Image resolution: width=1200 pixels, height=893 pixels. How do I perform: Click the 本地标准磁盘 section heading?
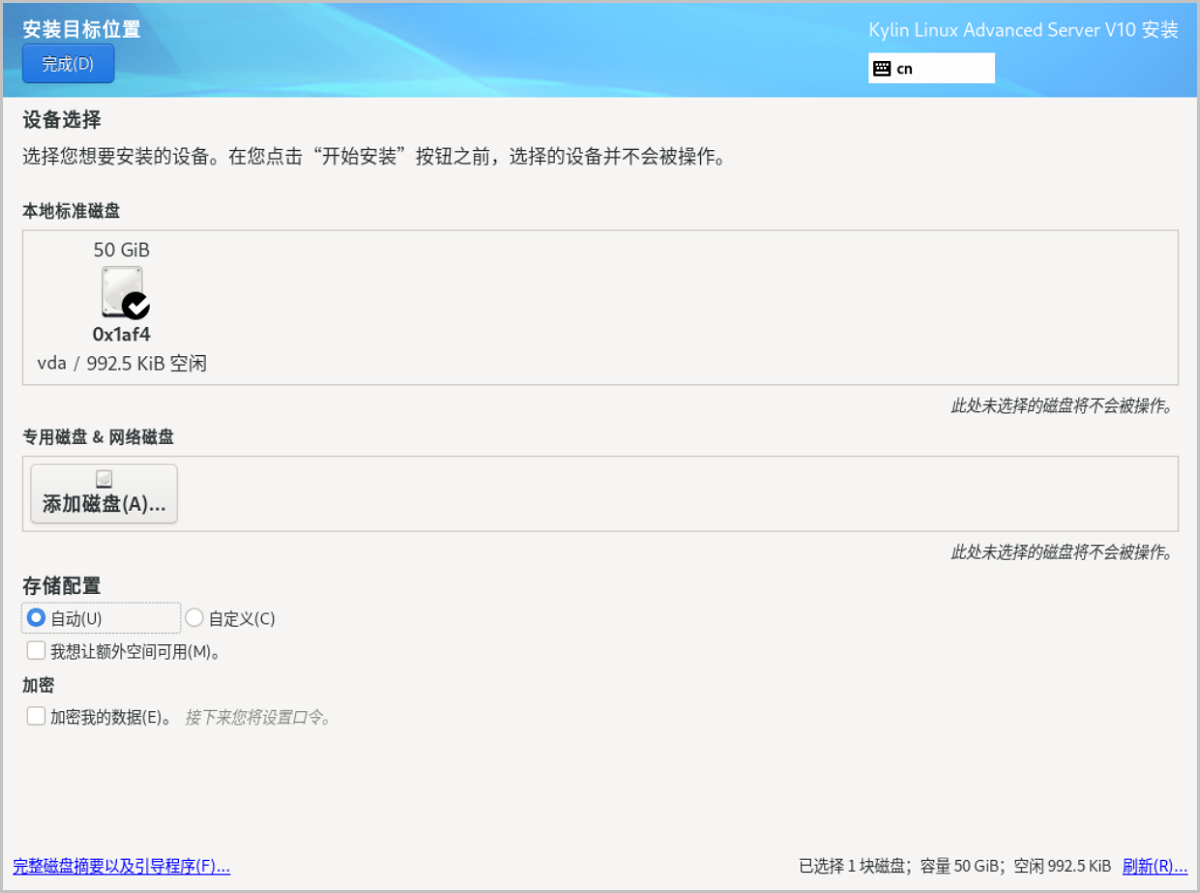click(x=72, y=211)
